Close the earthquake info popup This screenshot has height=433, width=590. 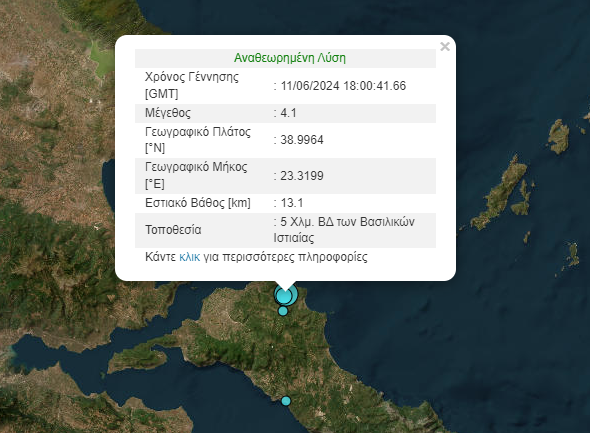(x=445, y=47)
